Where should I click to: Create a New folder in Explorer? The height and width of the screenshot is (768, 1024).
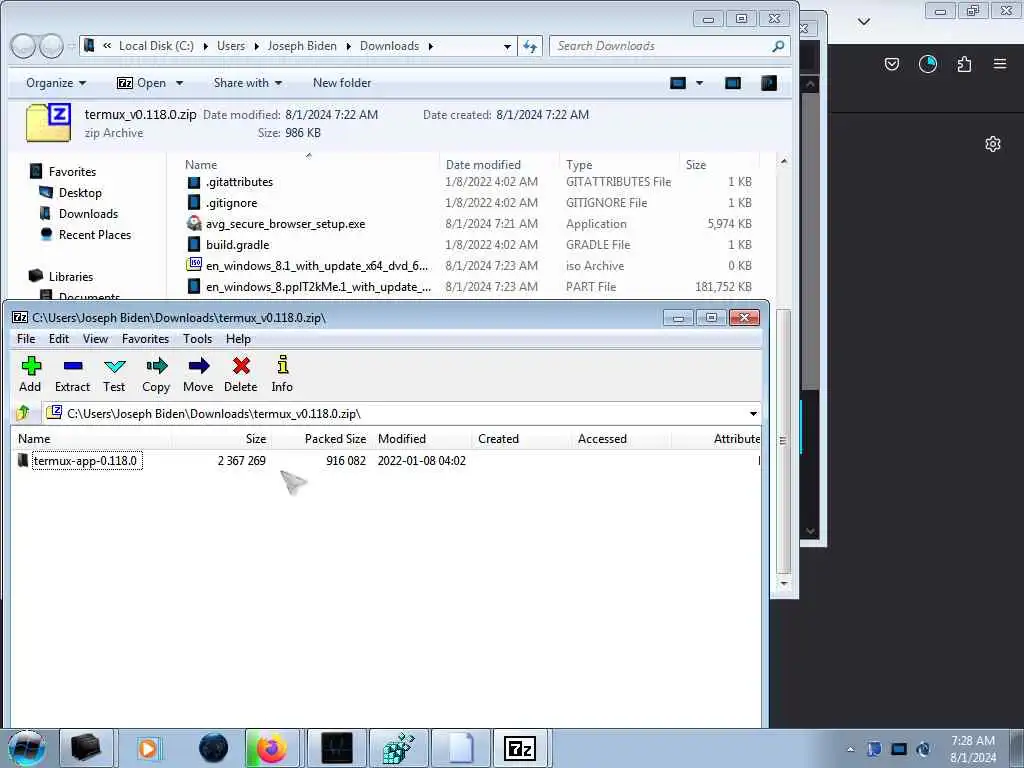[x=342, y=83]
